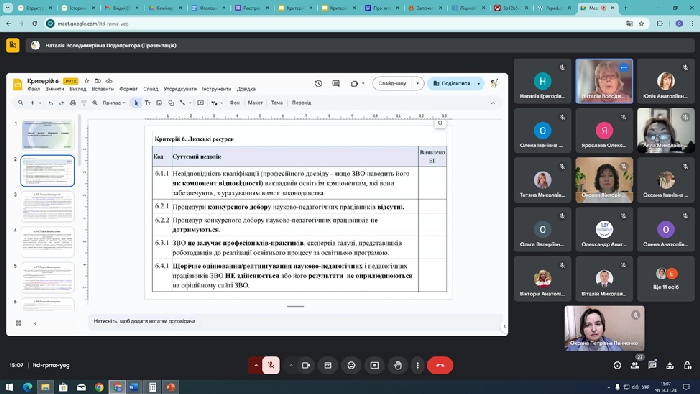
Task: Toggle the camera button in Meet
Action: click(306, 365)
